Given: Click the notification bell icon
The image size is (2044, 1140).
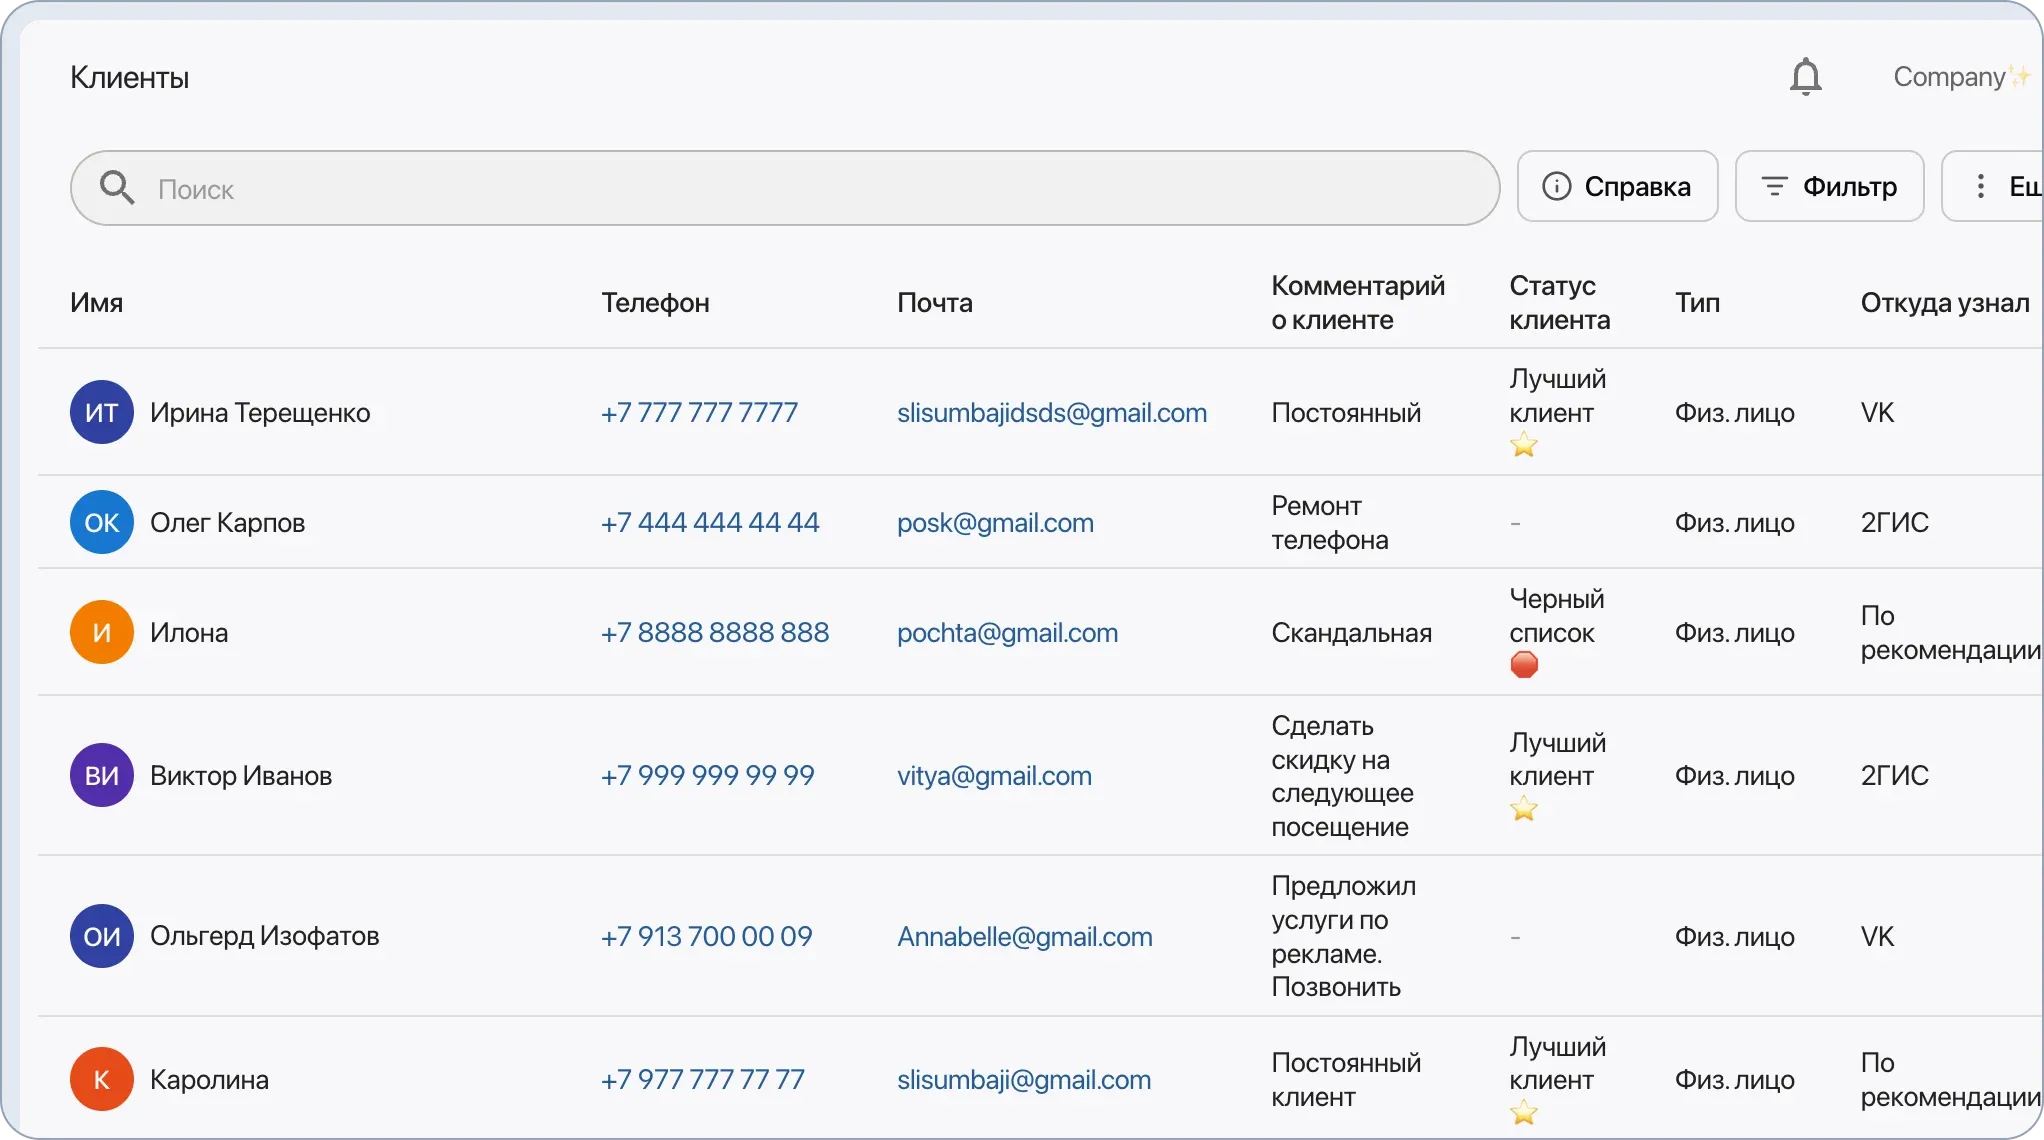Looking at the screenshot, I should 1806,77.
